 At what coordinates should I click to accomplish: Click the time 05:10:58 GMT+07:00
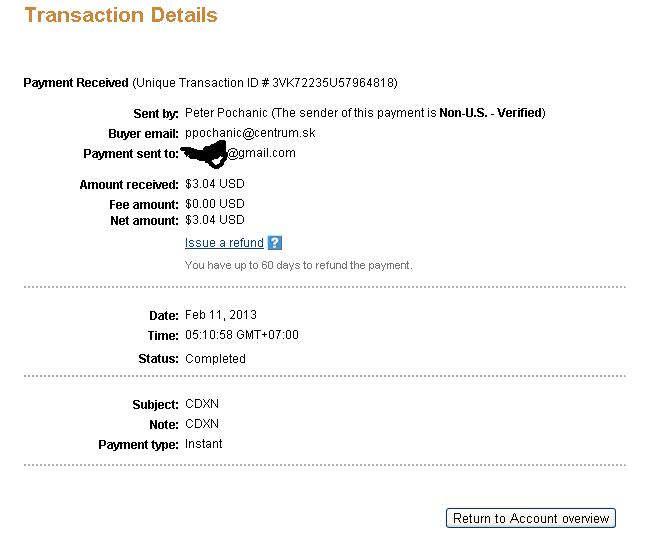[242, 335]
